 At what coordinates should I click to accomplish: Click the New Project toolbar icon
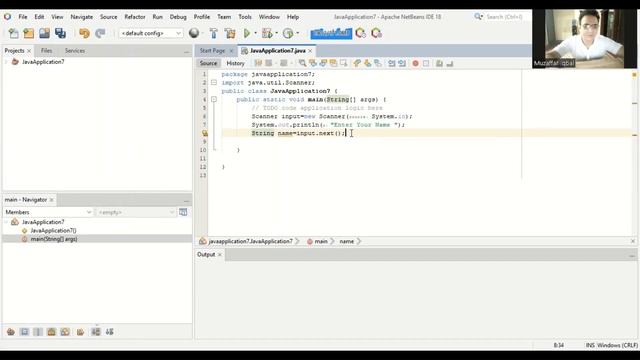tap(29, 33)
